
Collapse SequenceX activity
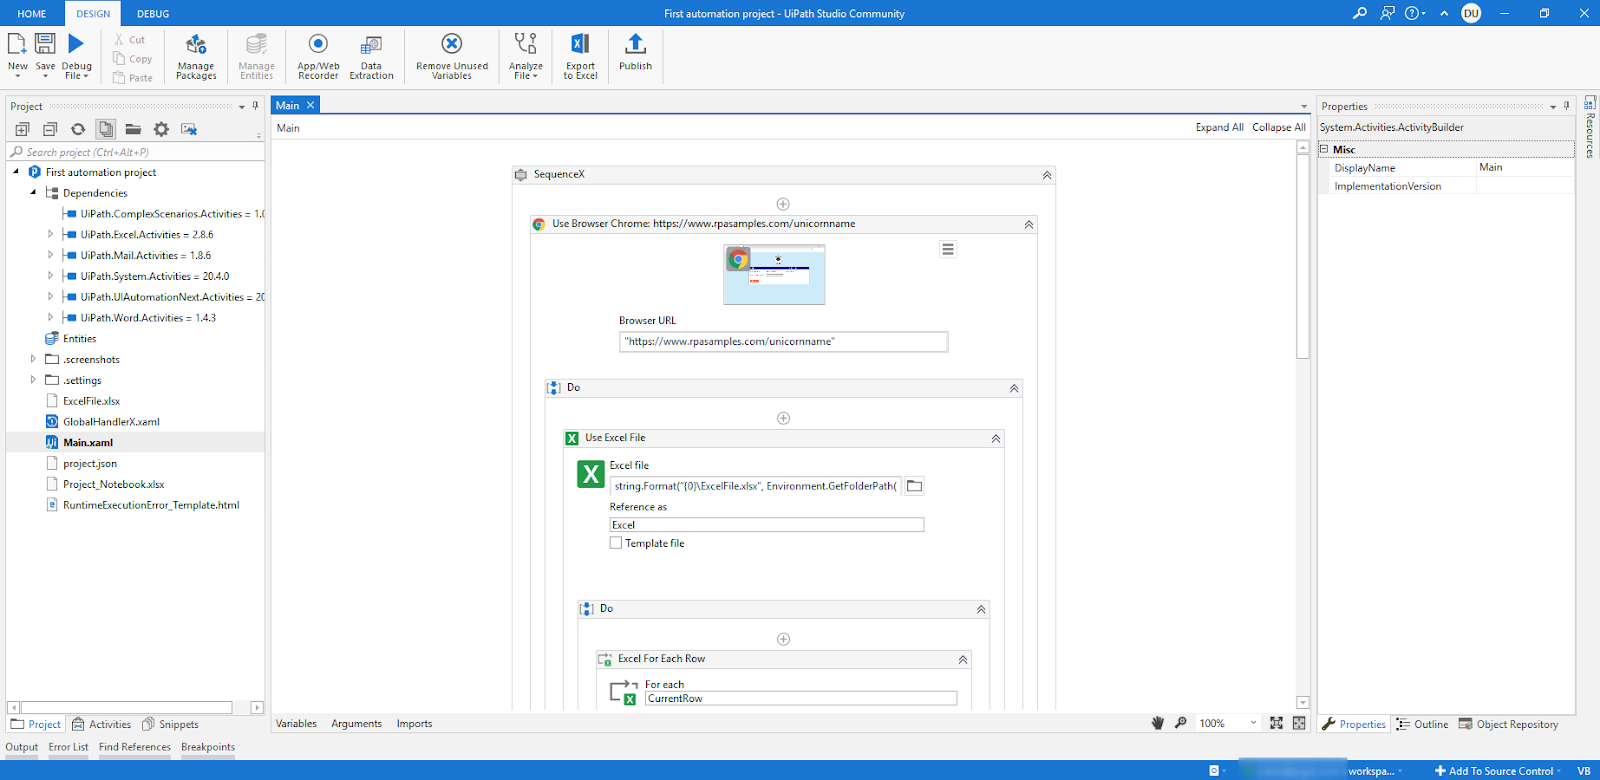point(1047,175)
